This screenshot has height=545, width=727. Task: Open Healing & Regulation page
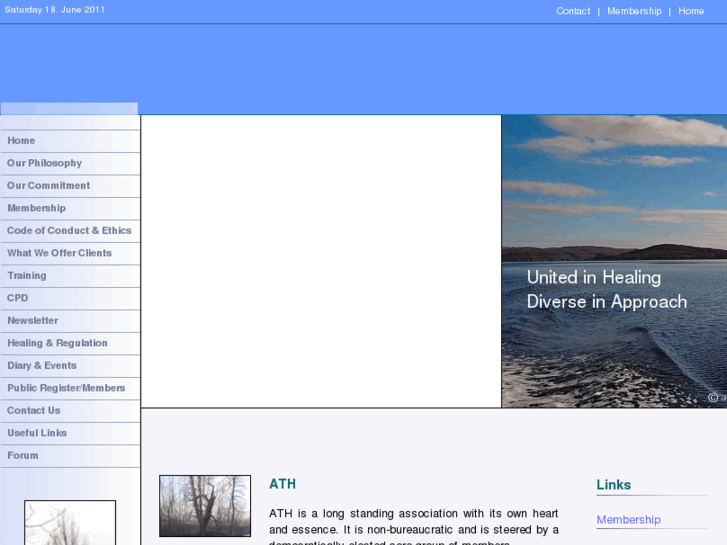pos(70,343)
